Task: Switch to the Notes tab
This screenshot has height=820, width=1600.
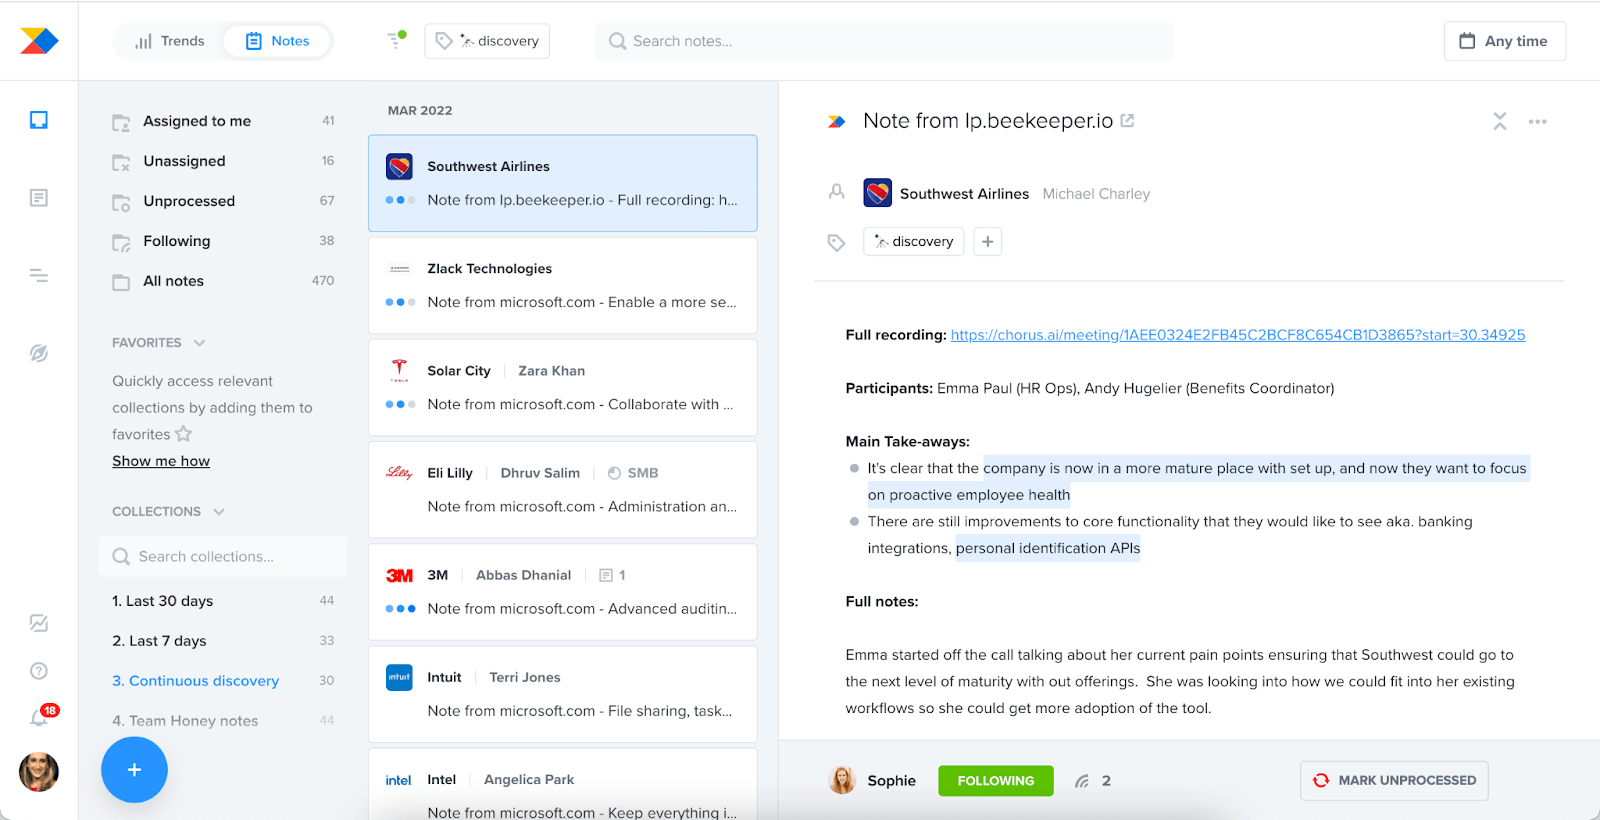Action: (x=278, y=41)
